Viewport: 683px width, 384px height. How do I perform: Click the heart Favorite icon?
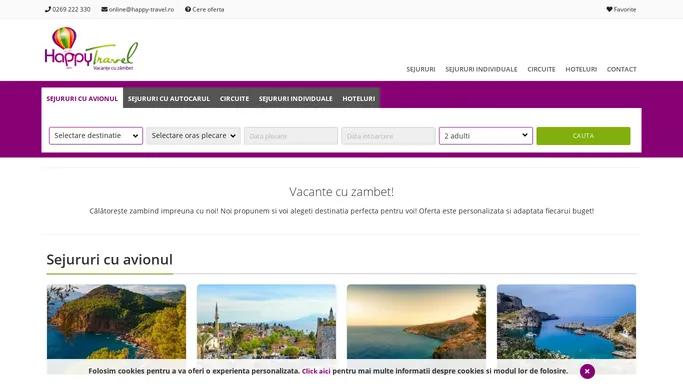pyautogui.click(x=609, y=9)
